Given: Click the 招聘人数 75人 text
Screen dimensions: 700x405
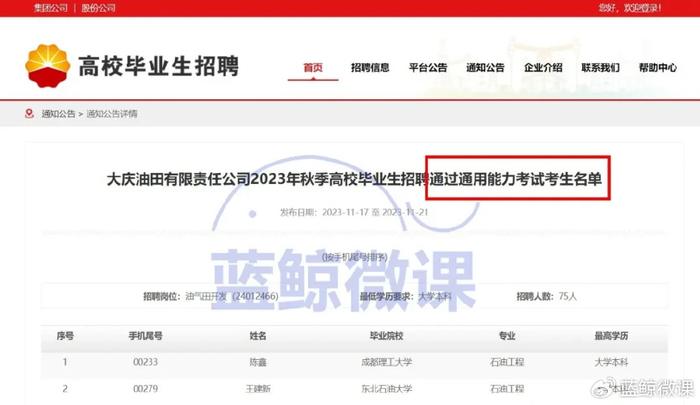Looking at the screenshot, I should 546,296.
